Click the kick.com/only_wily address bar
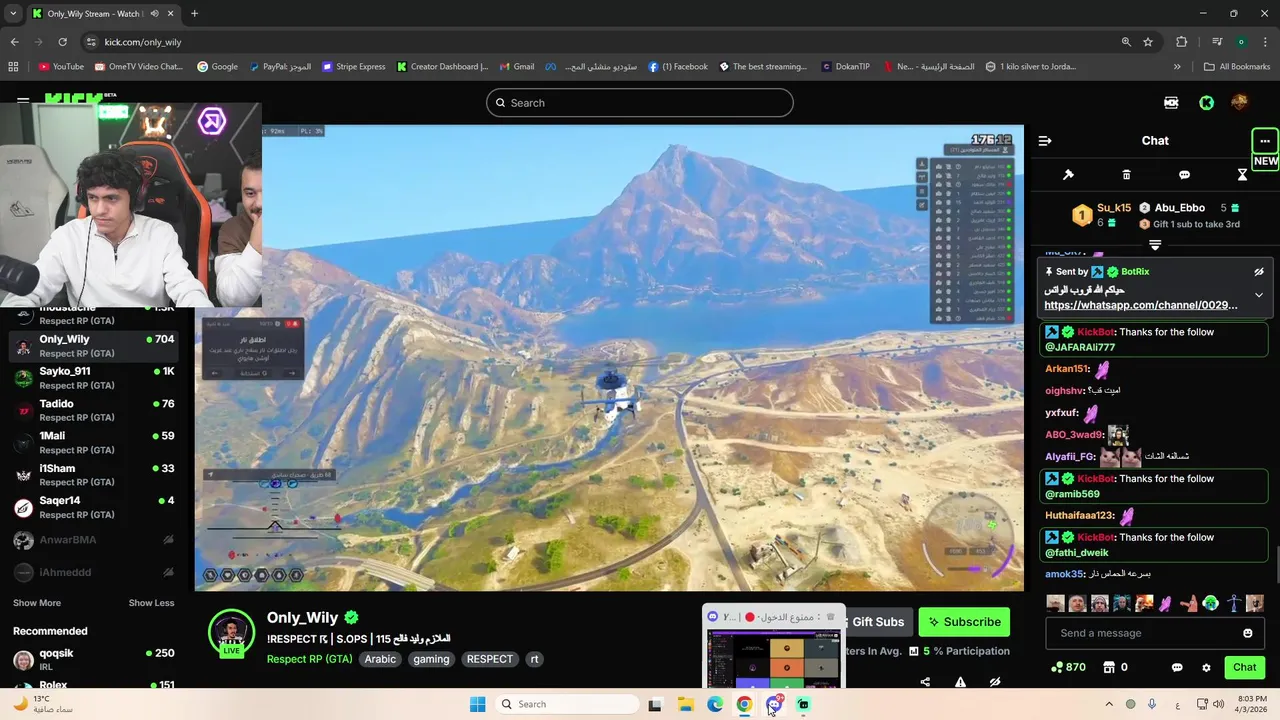Screen dimensions: 1280x720 click(143, 42)
